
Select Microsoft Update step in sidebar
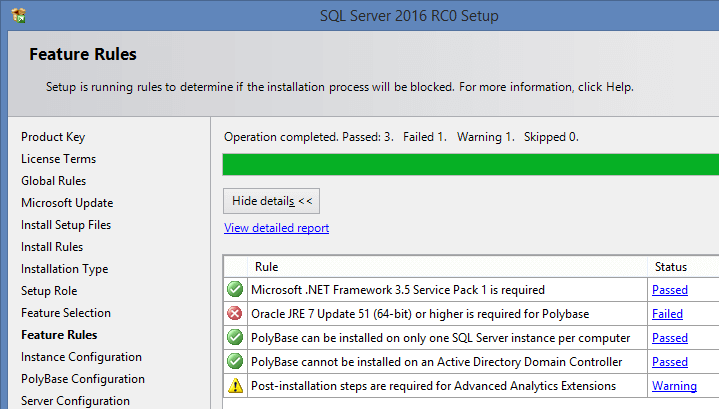(67, 203)
